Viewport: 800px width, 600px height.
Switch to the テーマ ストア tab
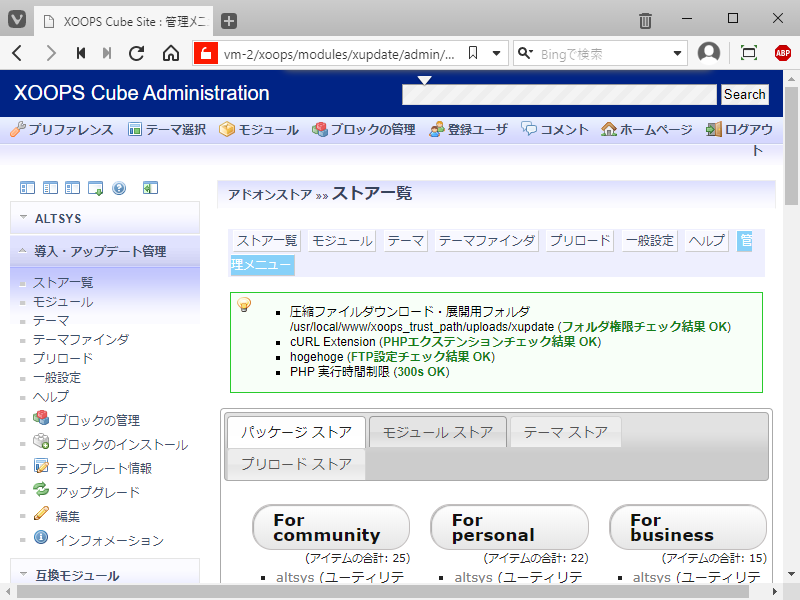[x=565, y=432]
